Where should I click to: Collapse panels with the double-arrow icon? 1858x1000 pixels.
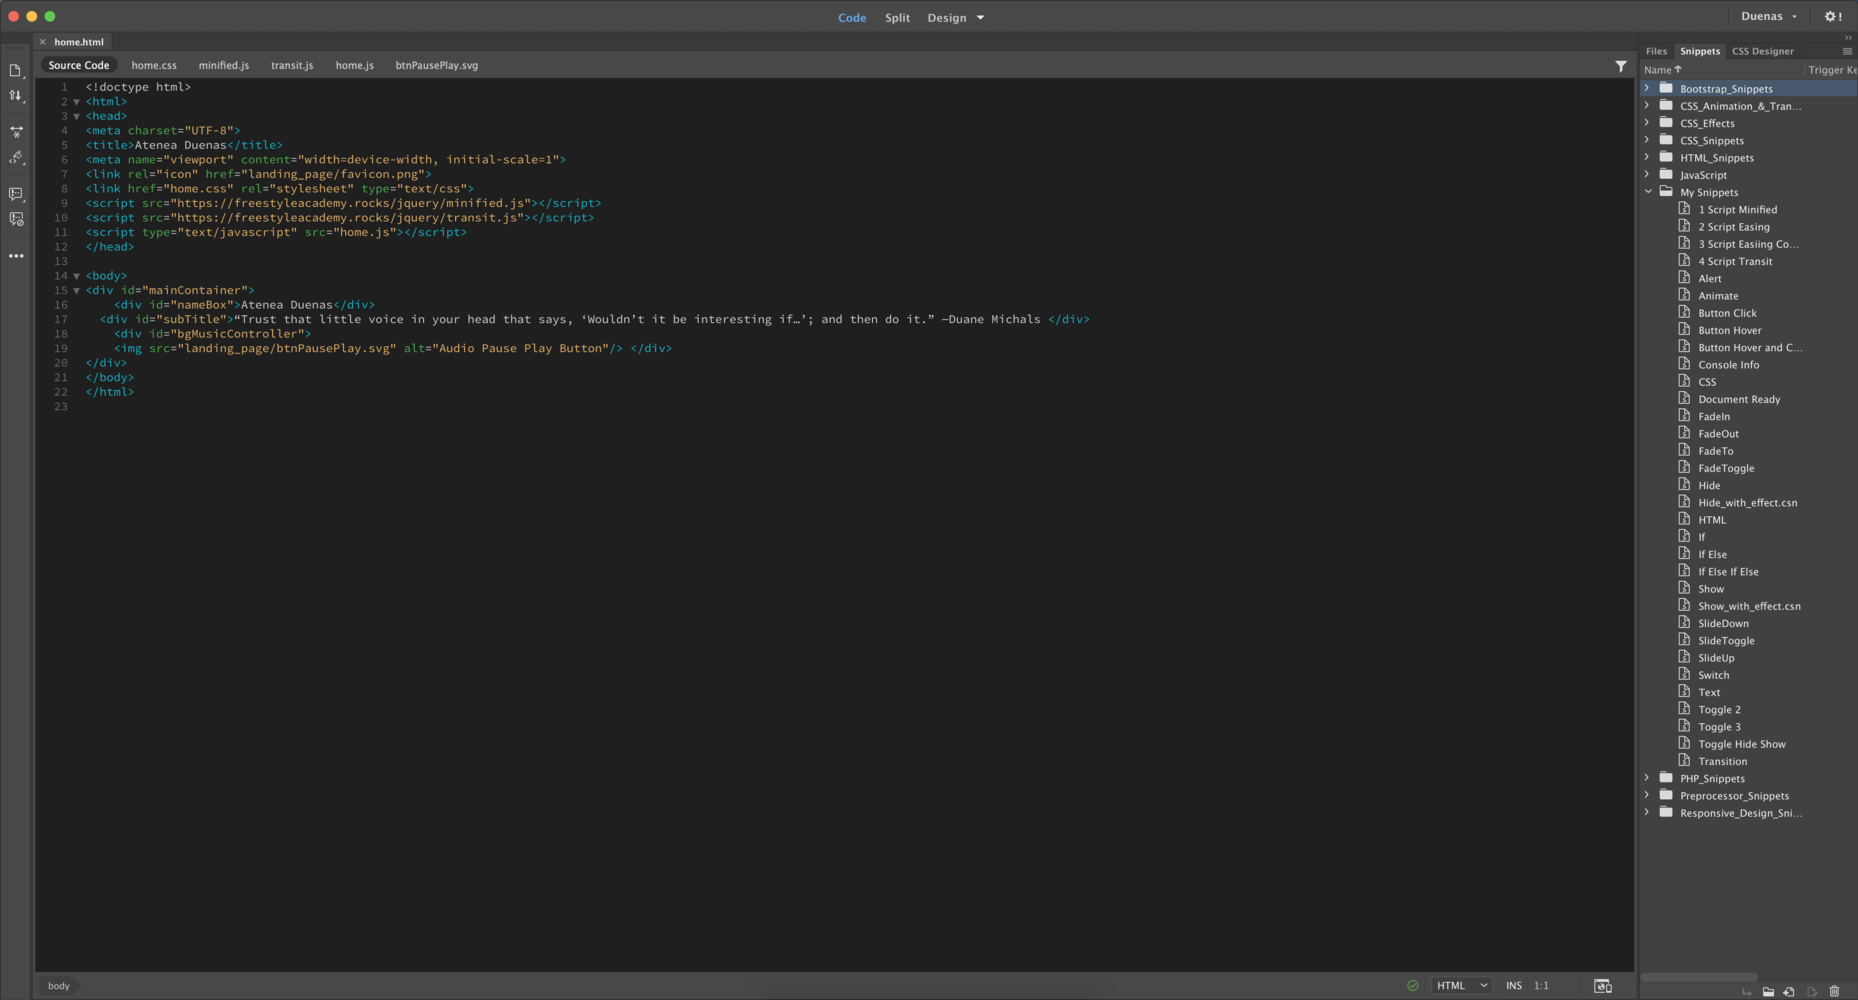coord(1848,38)
